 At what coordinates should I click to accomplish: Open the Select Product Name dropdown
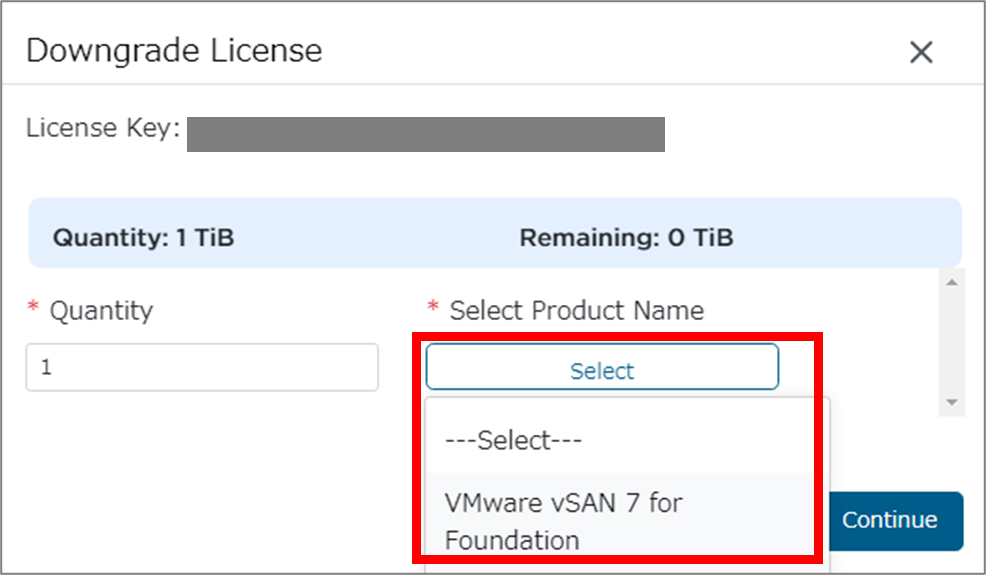602,367
